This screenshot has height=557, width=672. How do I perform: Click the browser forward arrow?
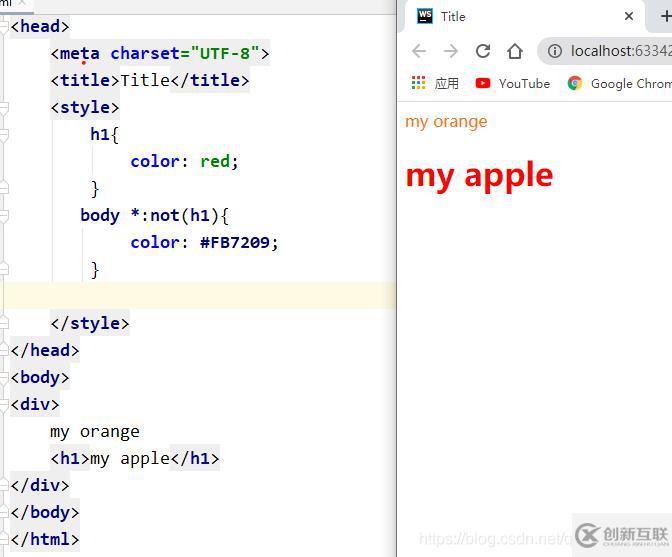pos(451,51)
